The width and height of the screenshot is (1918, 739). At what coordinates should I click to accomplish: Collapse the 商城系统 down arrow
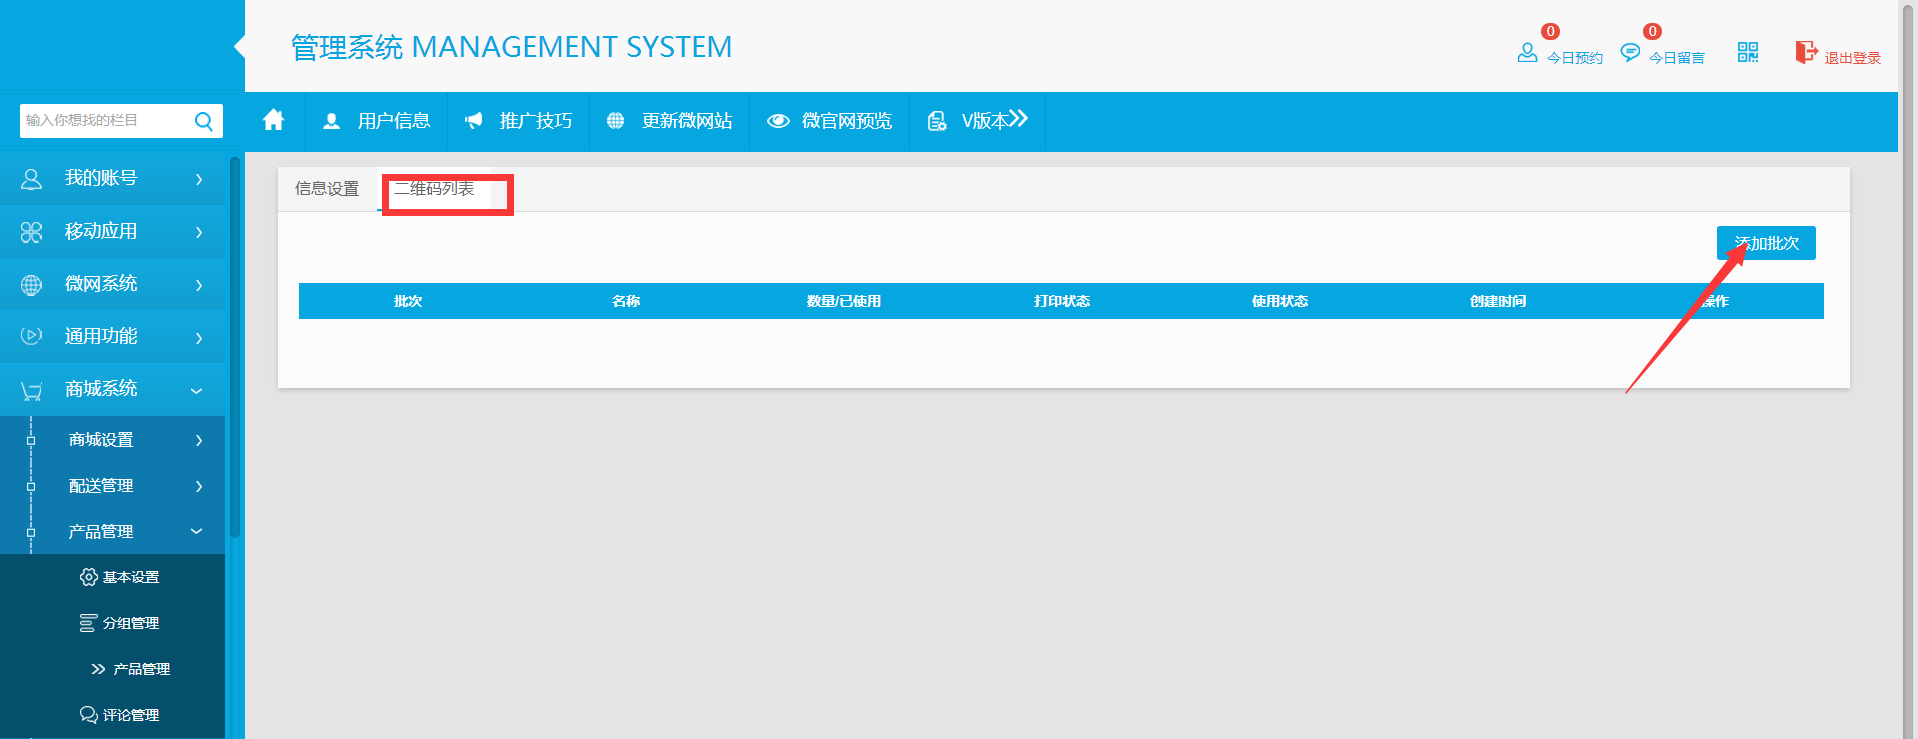[x=197, y=391]
